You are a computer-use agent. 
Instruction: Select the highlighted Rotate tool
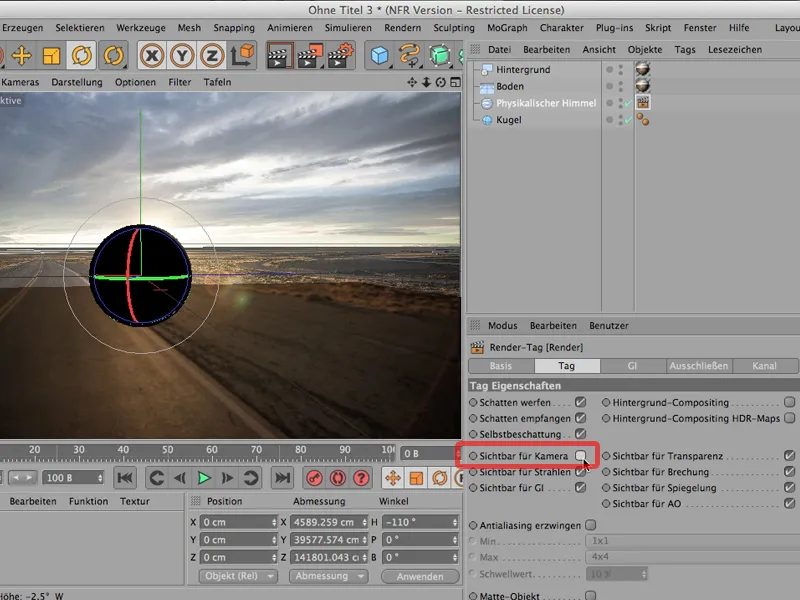click(82, 55)
